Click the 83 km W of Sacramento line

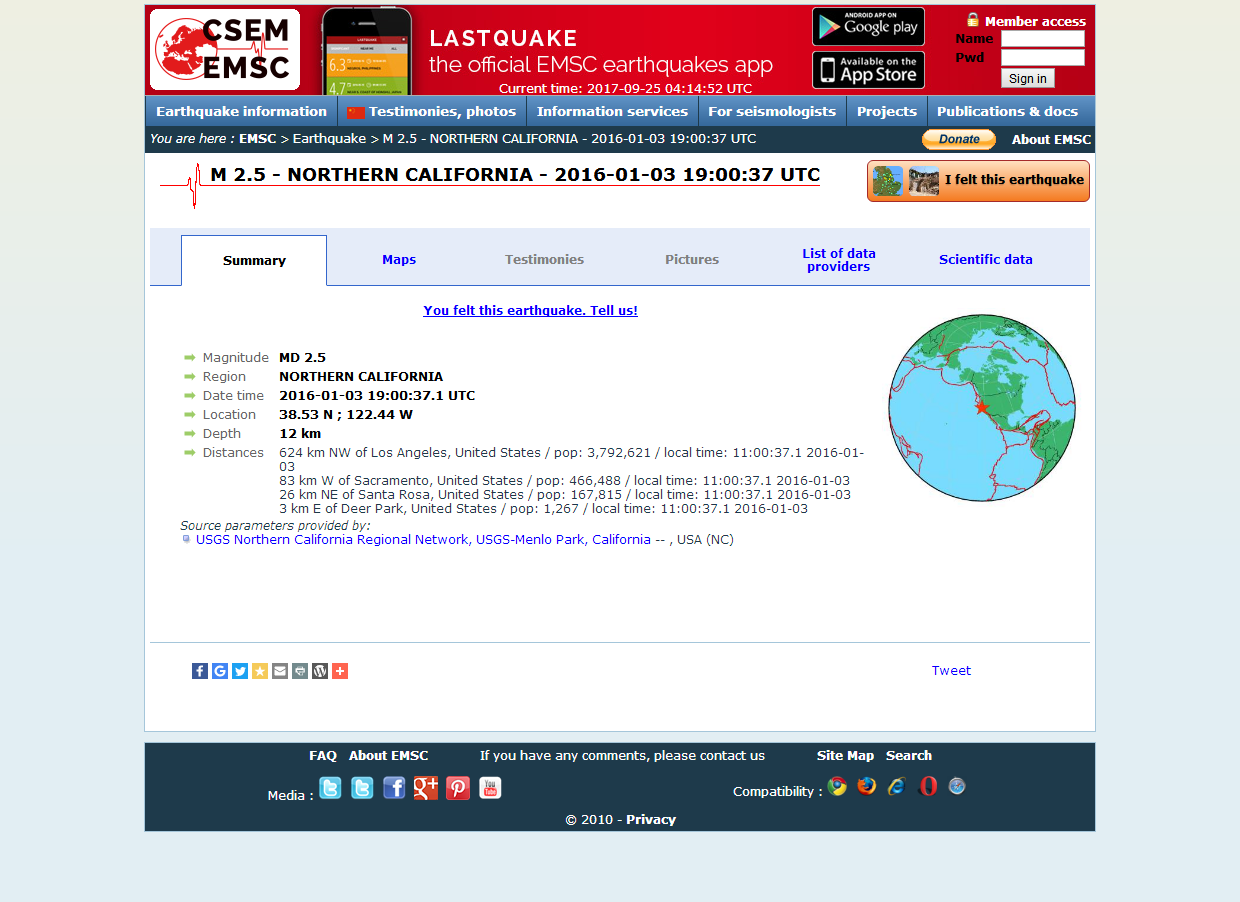click(x=564, y=481)
